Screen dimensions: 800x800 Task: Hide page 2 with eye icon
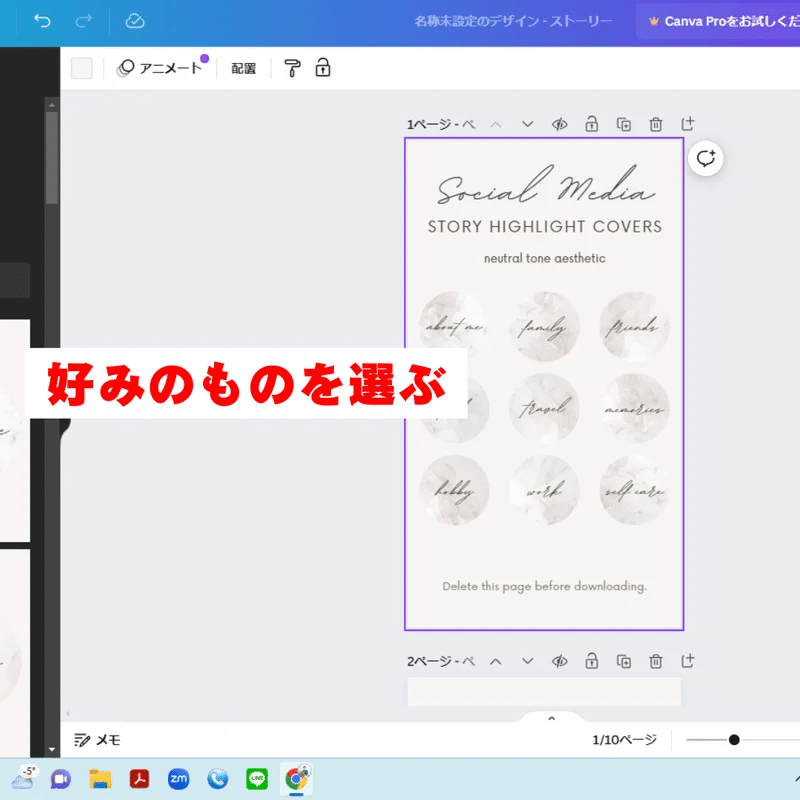tap(560, 661)
